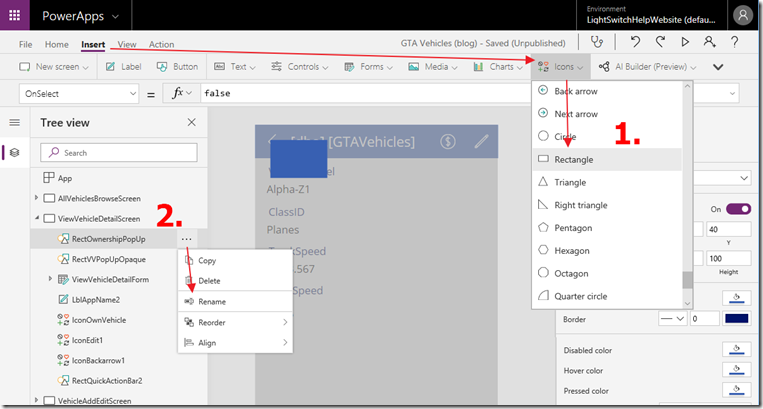This screenshot has height=409, width=763.
Task: Choose Rename in the context menu
Action: click(x=236, y=302)
